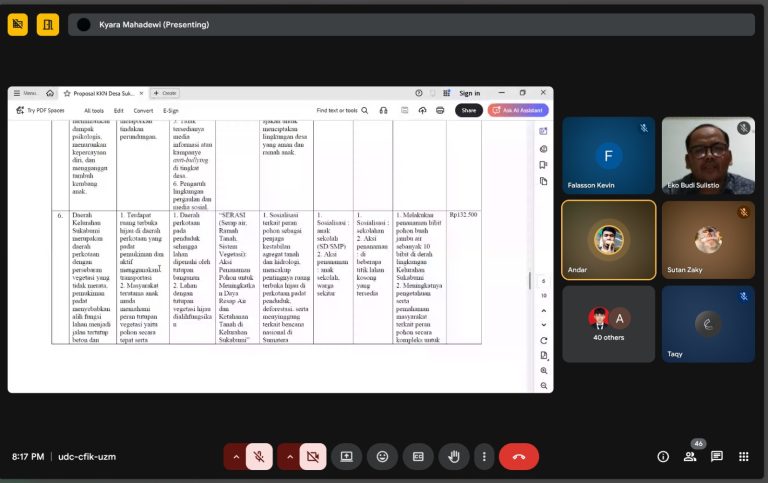Open the emoji reactions button
Viewport: 768px width, 483px height.
pyautogui.click(x=382, y=457)
